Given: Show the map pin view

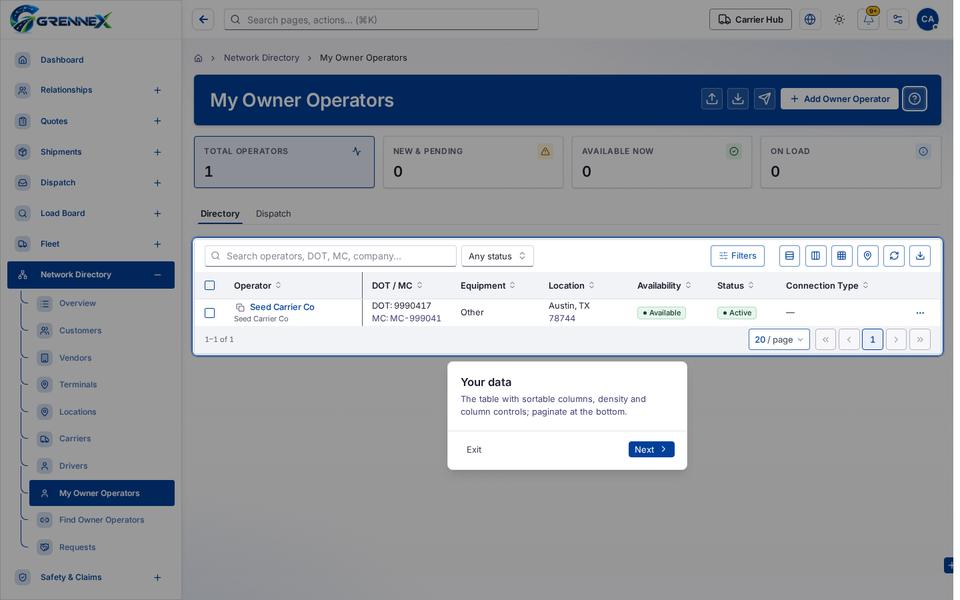Looking at the screenshot, I should click(x=868, y=256).
